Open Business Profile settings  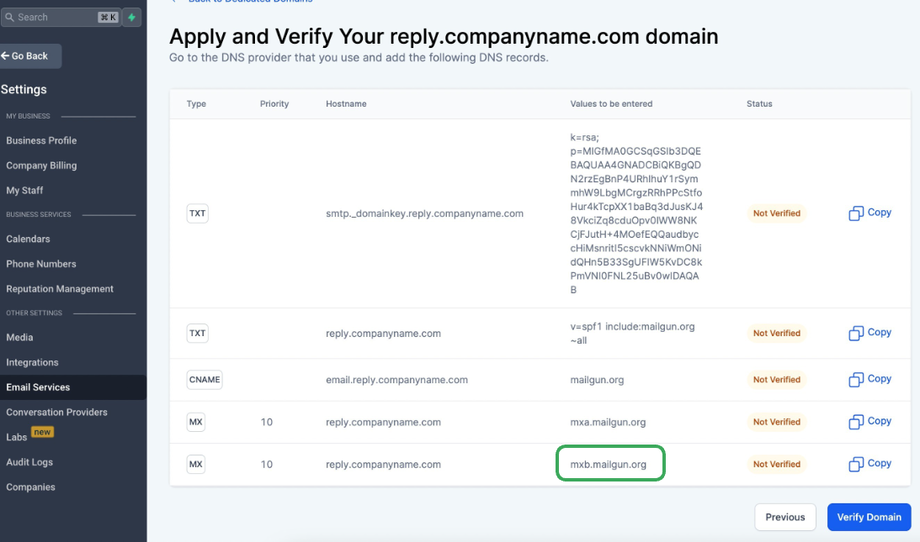tap(41, 141)
